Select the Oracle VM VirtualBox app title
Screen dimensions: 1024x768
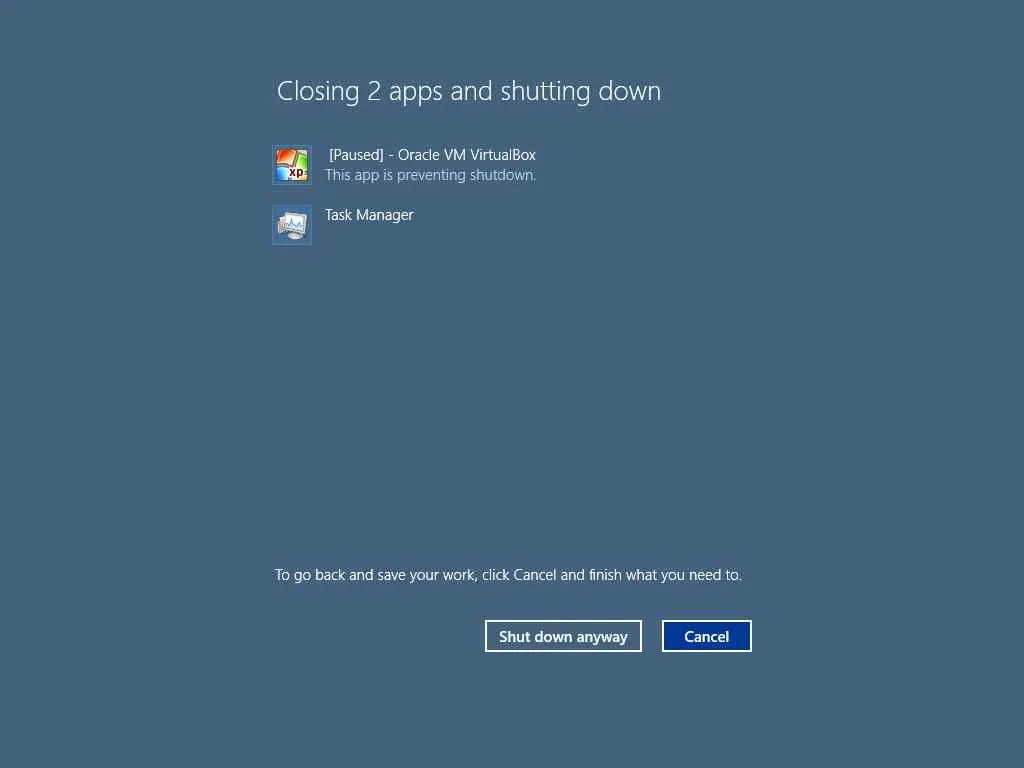point(432,155)
